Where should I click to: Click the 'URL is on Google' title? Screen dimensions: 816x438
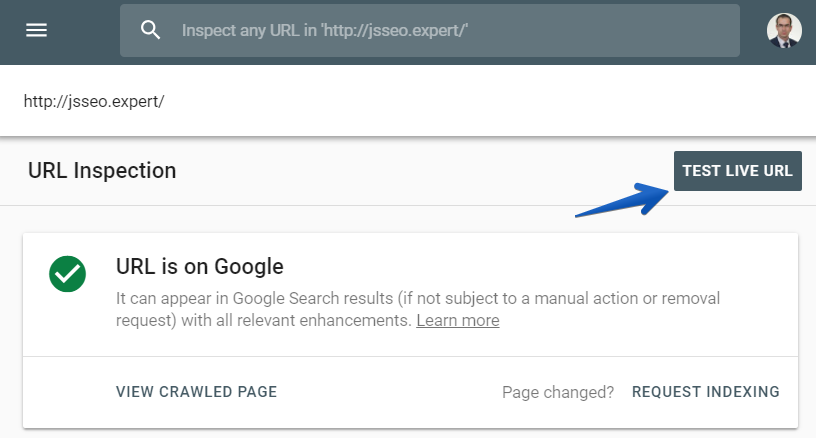pos(200,266)
